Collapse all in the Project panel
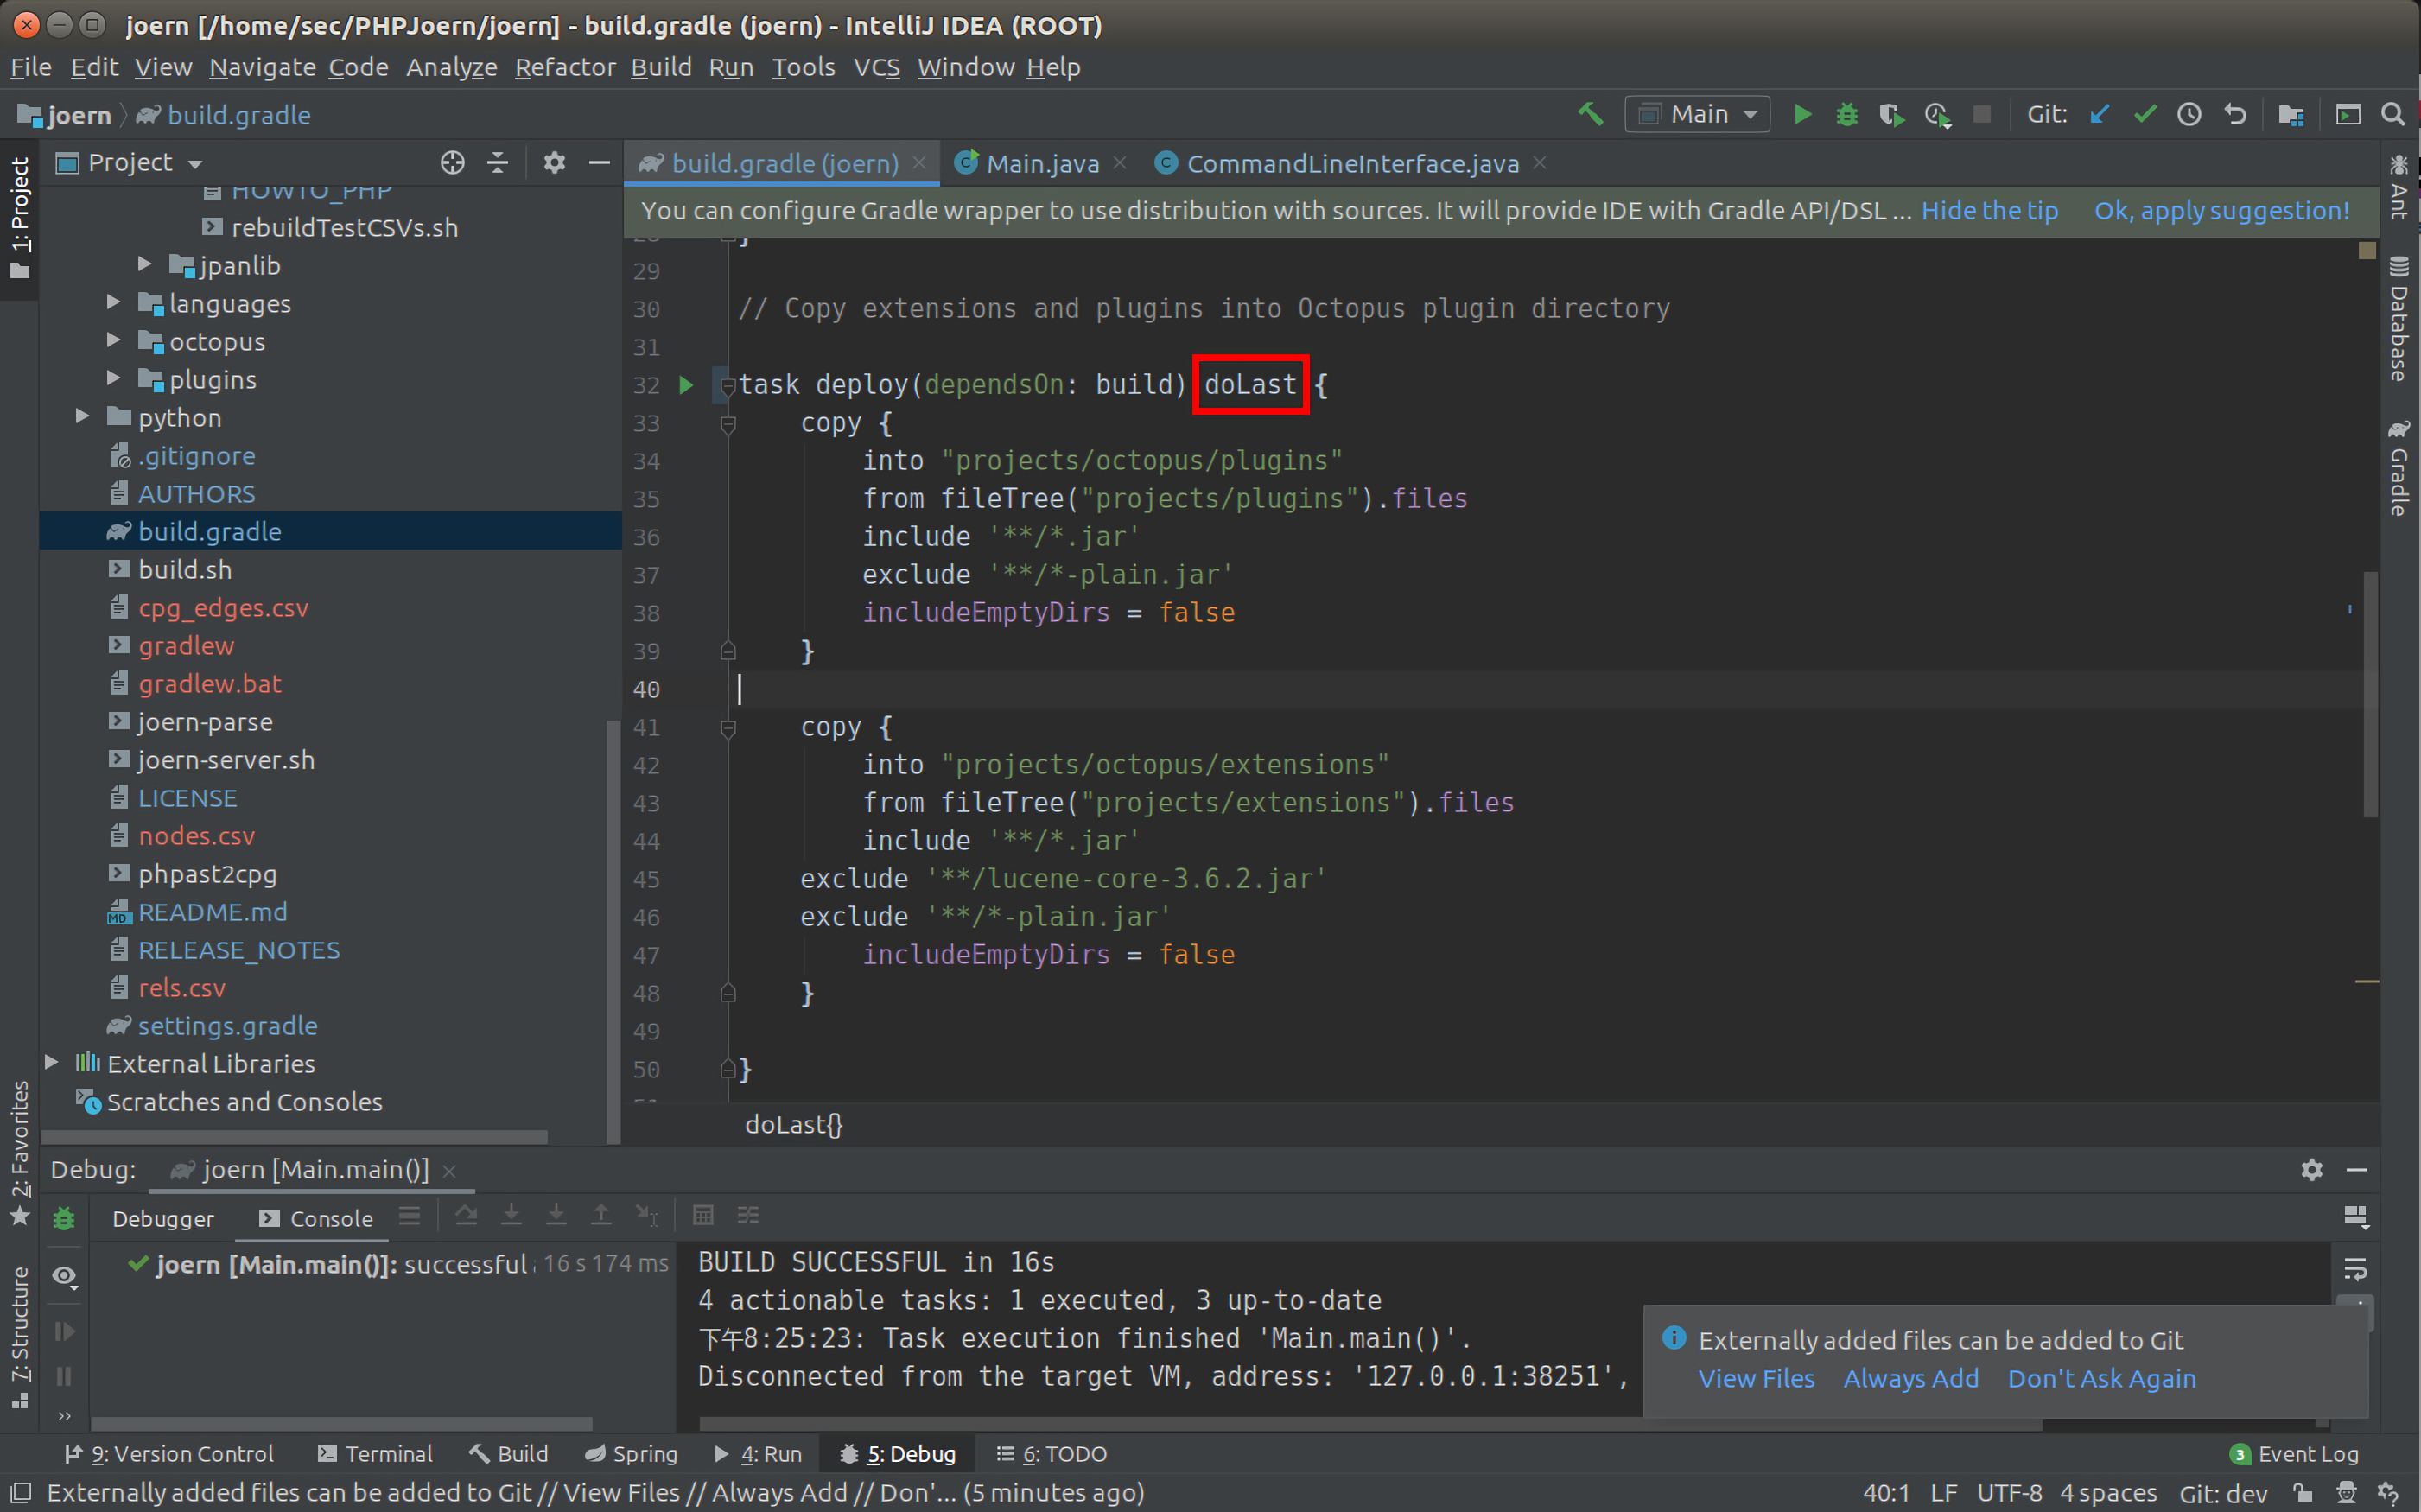2421x1512 pixels. click(497, 162)
